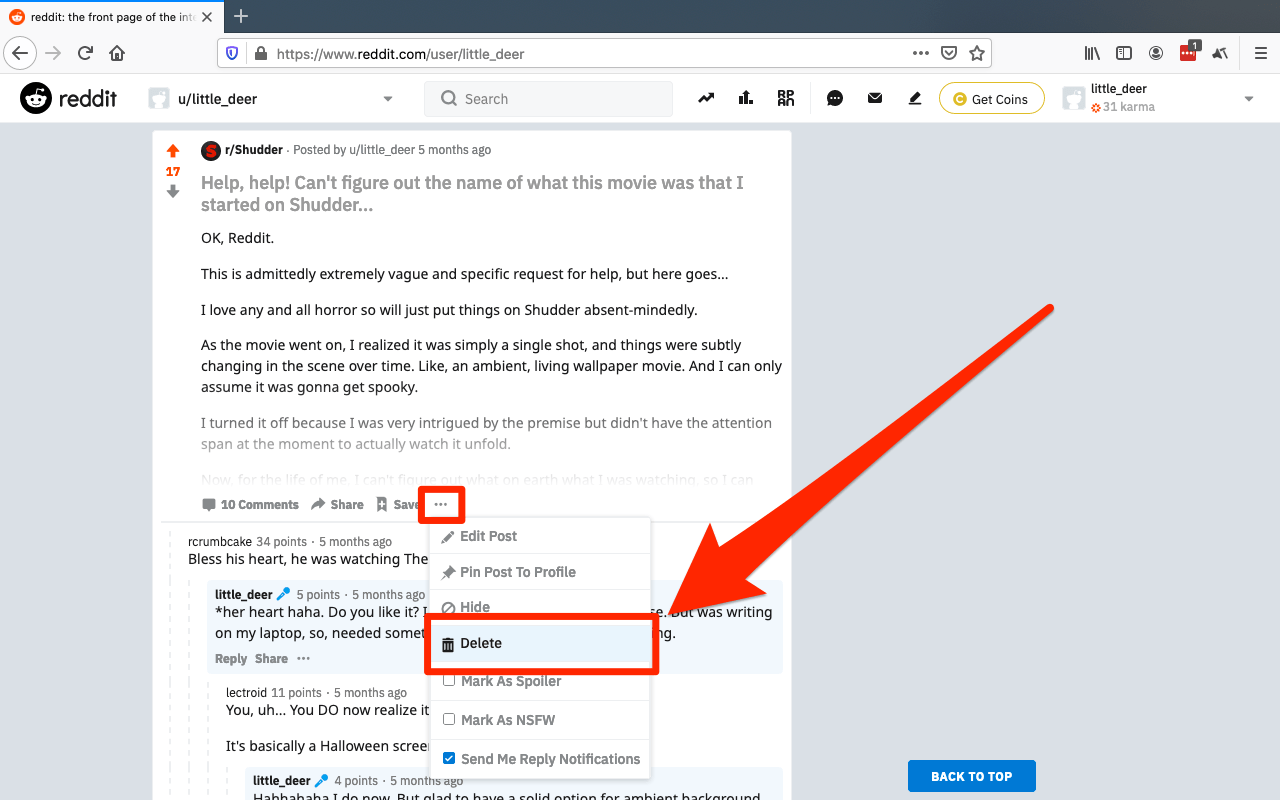The height and width of the screenshot is (800, 1280).
Task: Click into the Reddit Search field
Action: point(548,98)
